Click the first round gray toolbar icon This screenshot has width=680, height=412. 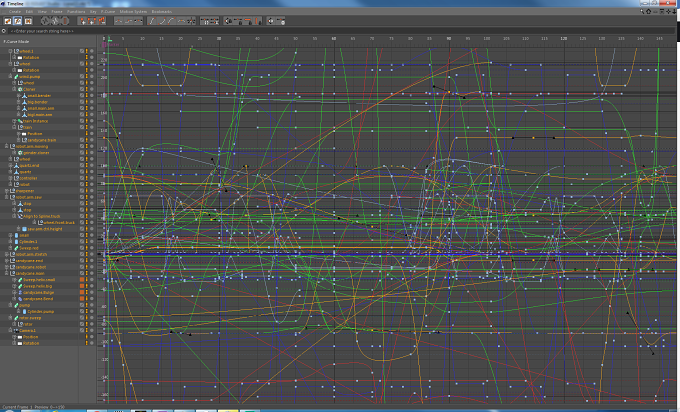click(x=45, y=21)
